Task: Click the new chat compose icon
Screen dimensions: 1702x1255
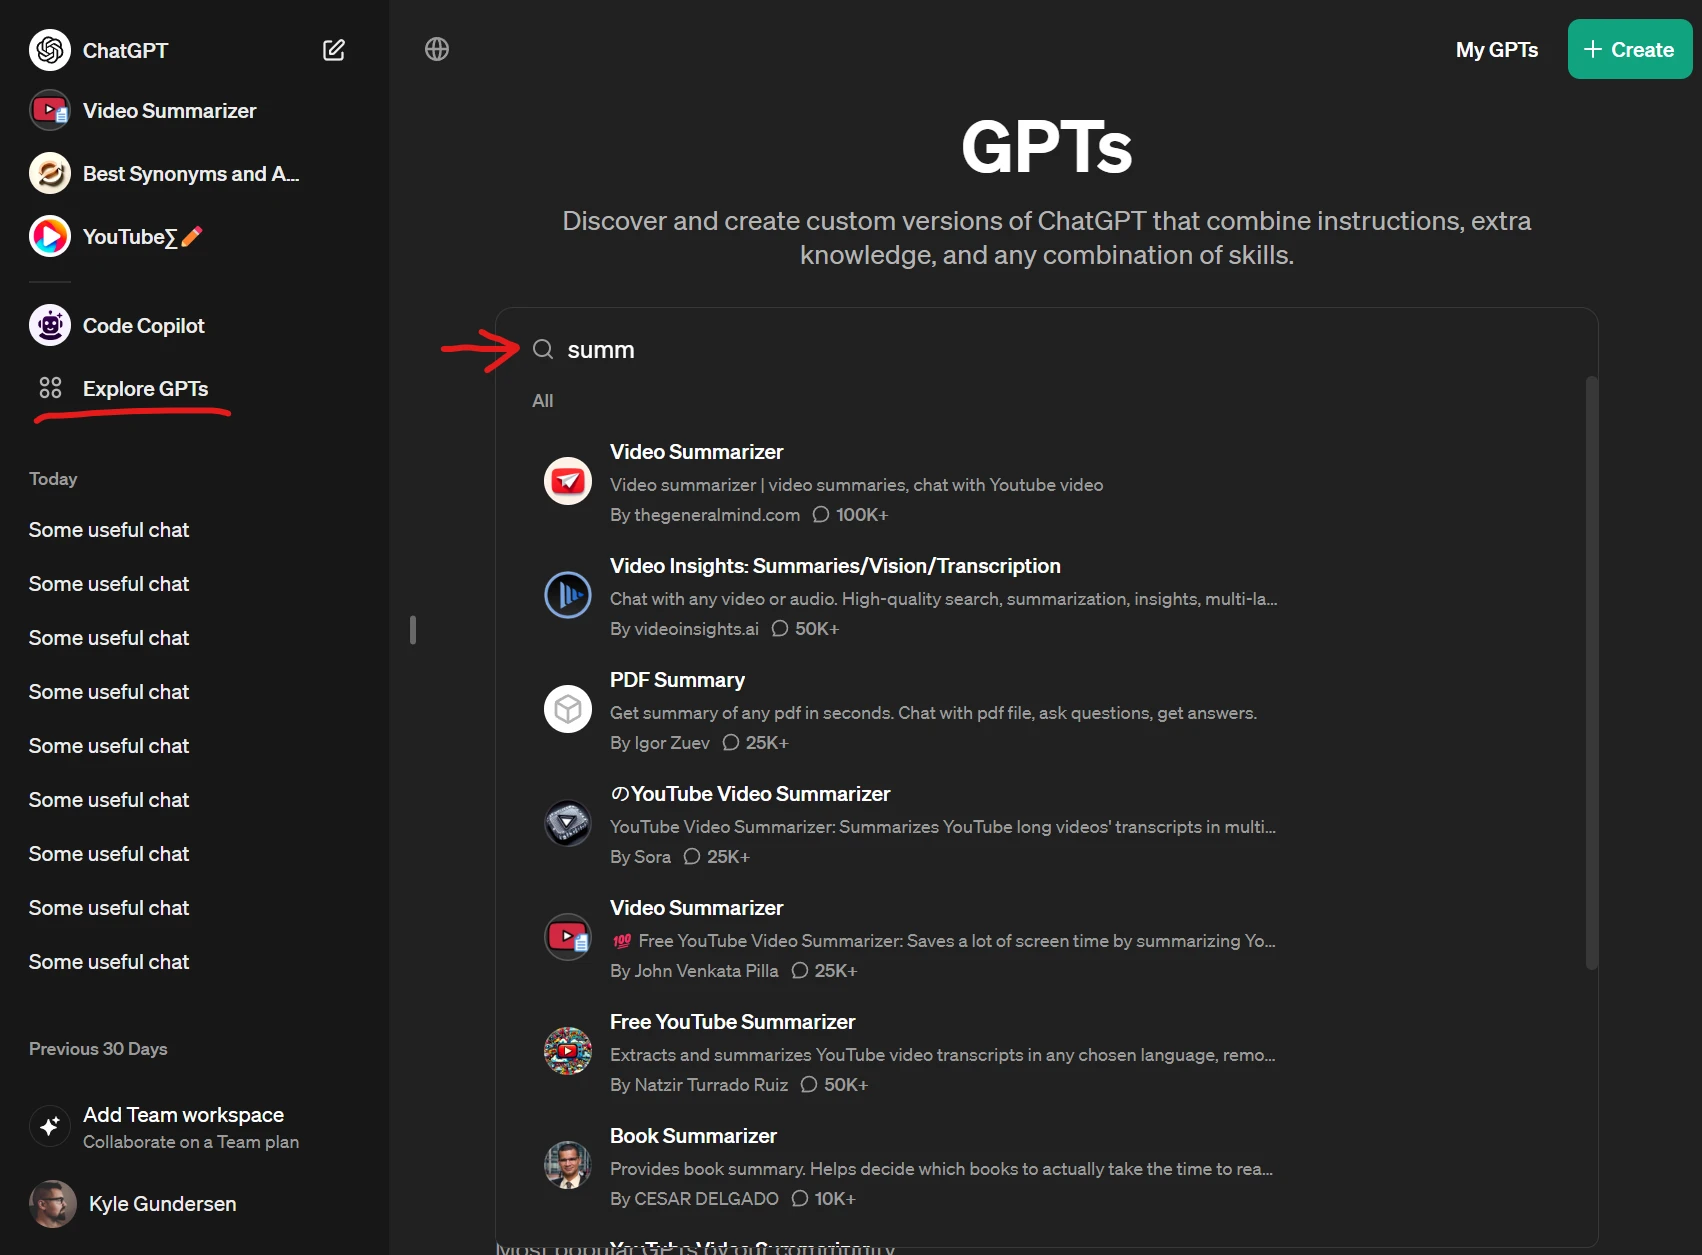Action: pos(334,50)
